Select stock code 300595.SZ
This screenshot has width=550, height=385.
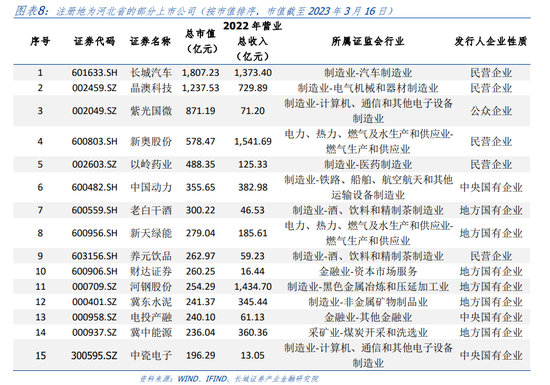tap(94, 355)
